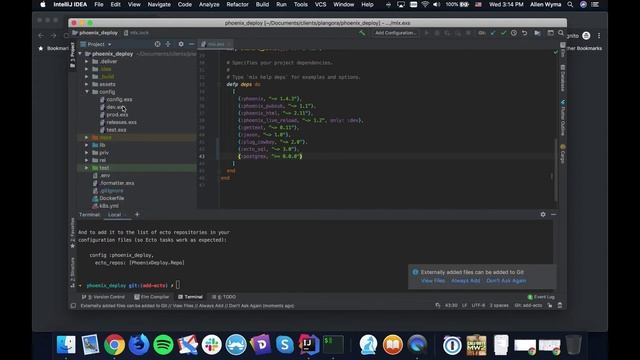Open the Navigate menu
Viewport: 640px width, 360px height.
(159, 4)
